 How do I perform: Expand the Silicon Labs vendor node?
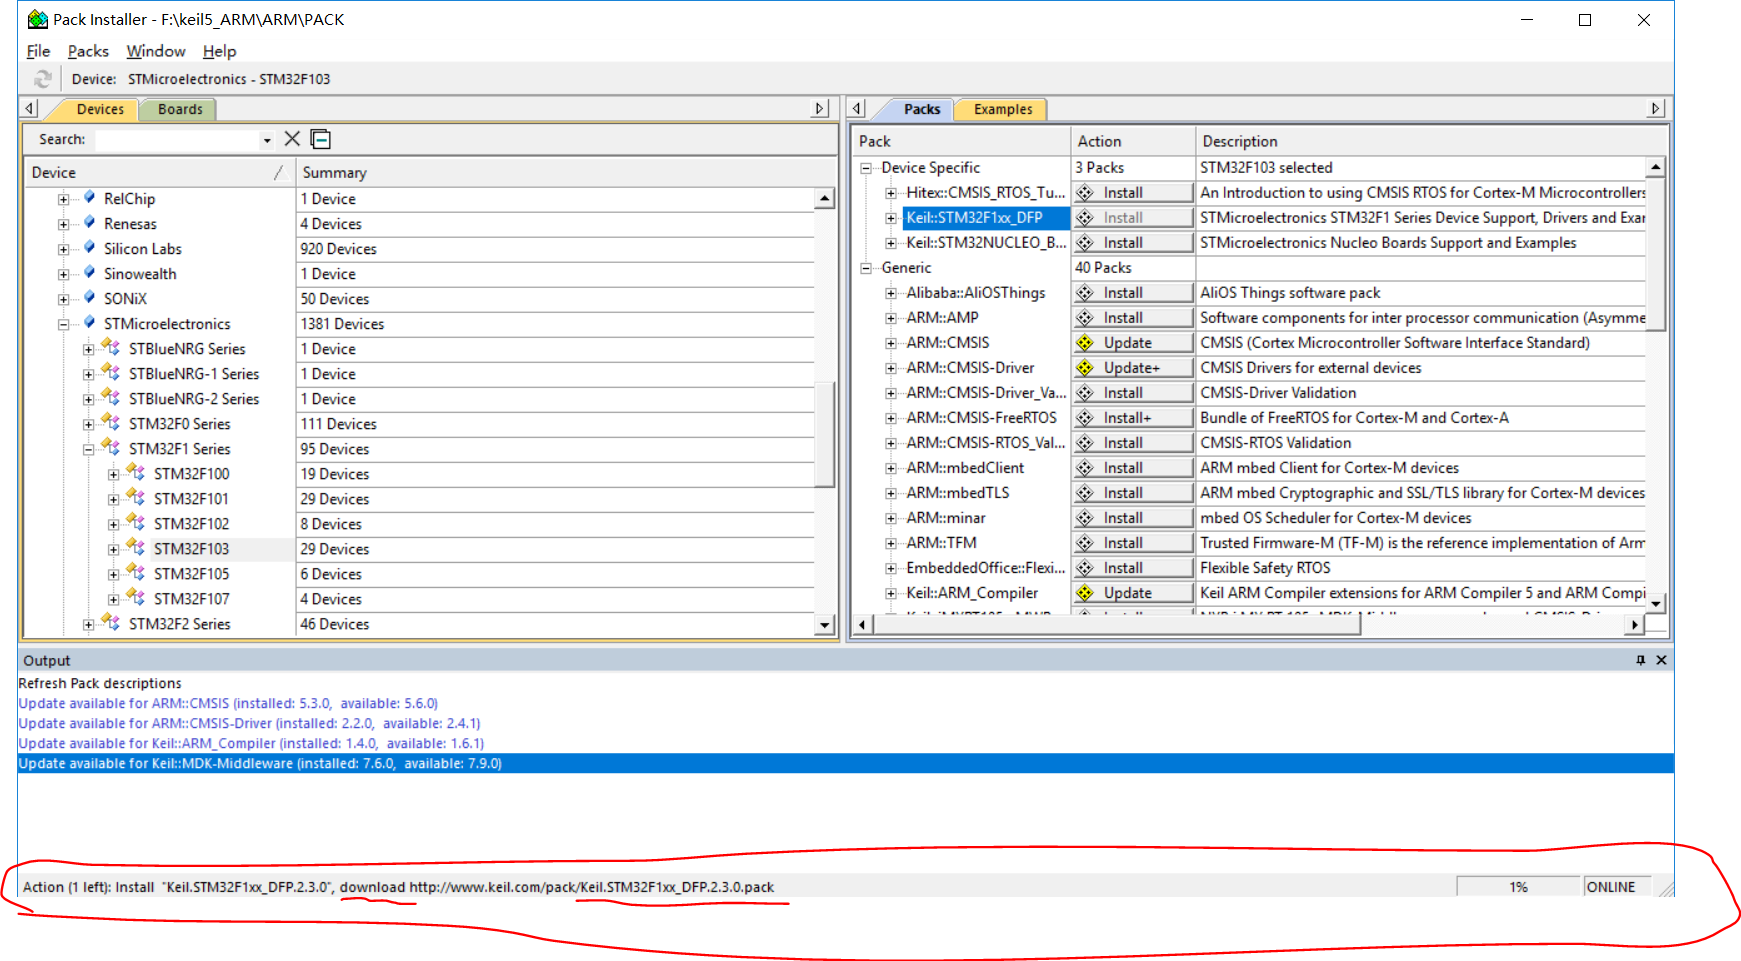click(64, 249)
